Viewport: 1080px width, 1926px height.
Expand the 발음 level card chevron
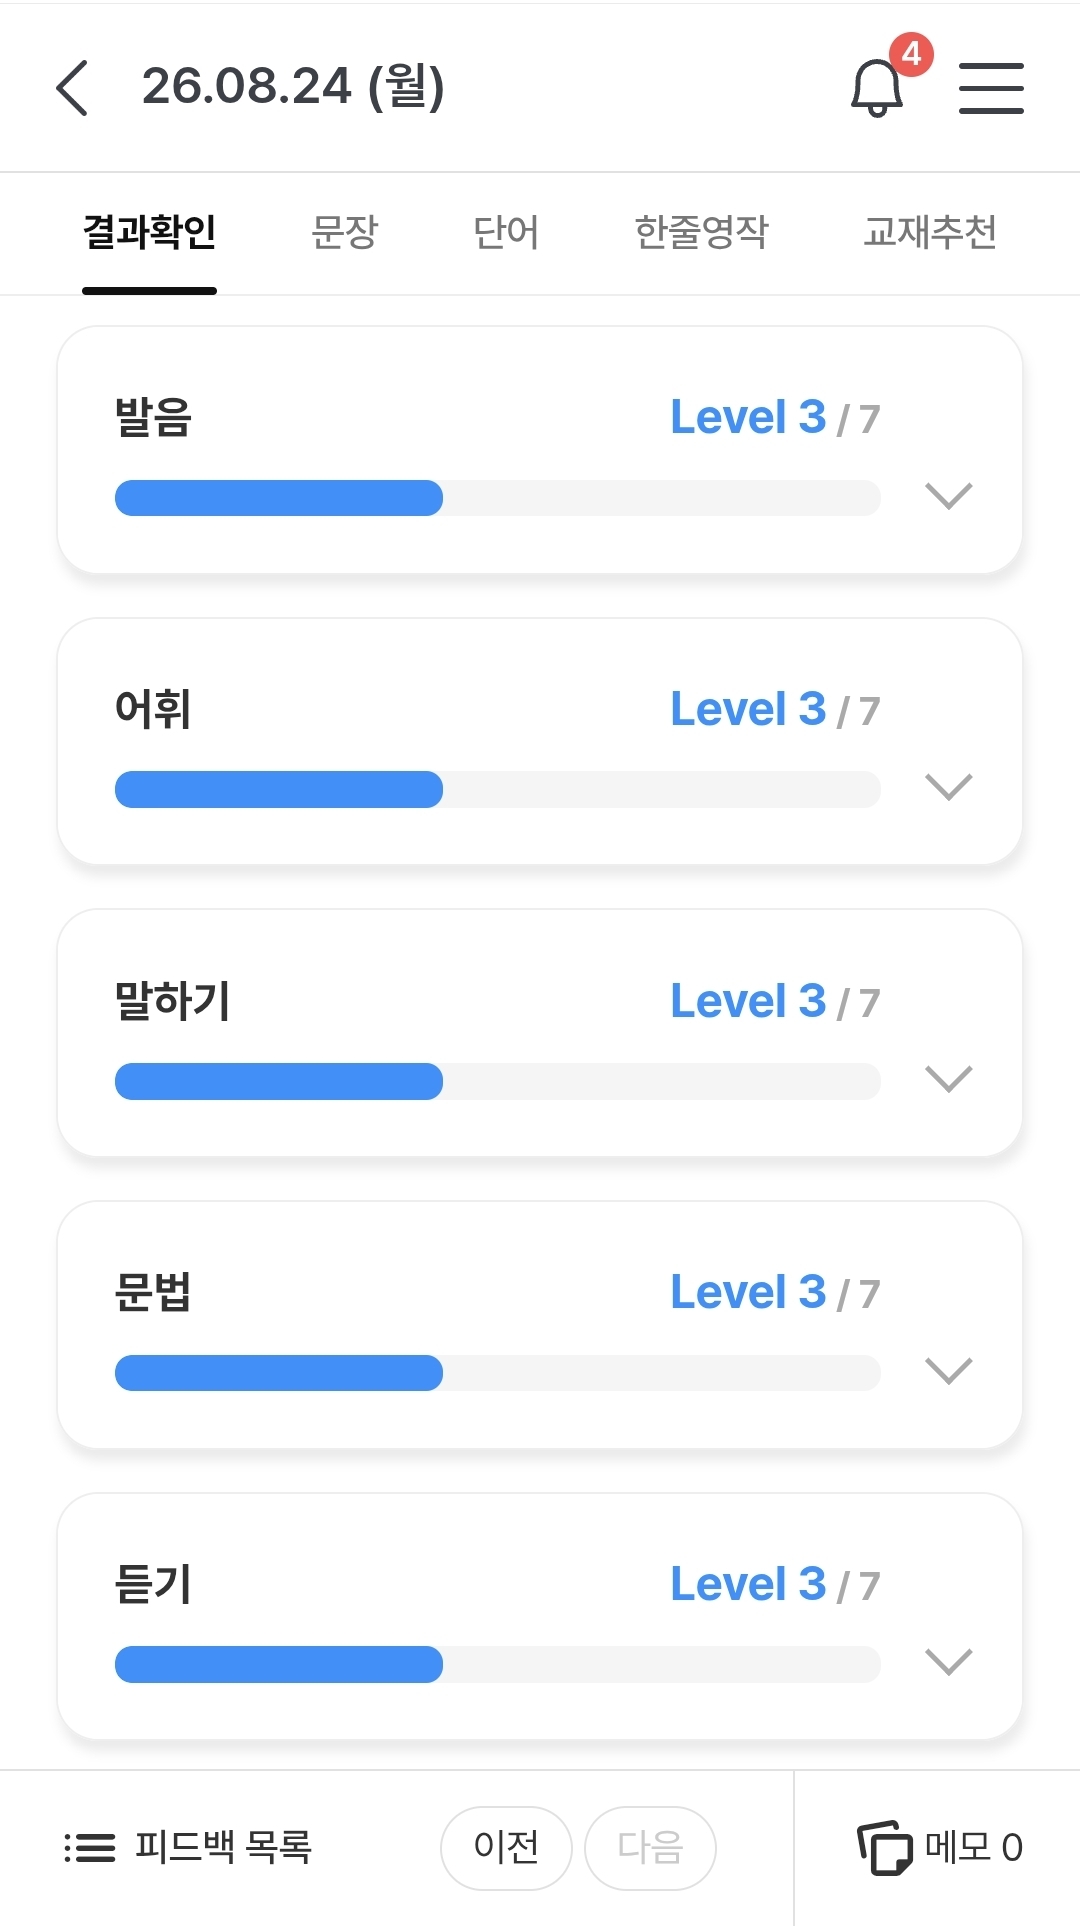click(x=949, y=496)
